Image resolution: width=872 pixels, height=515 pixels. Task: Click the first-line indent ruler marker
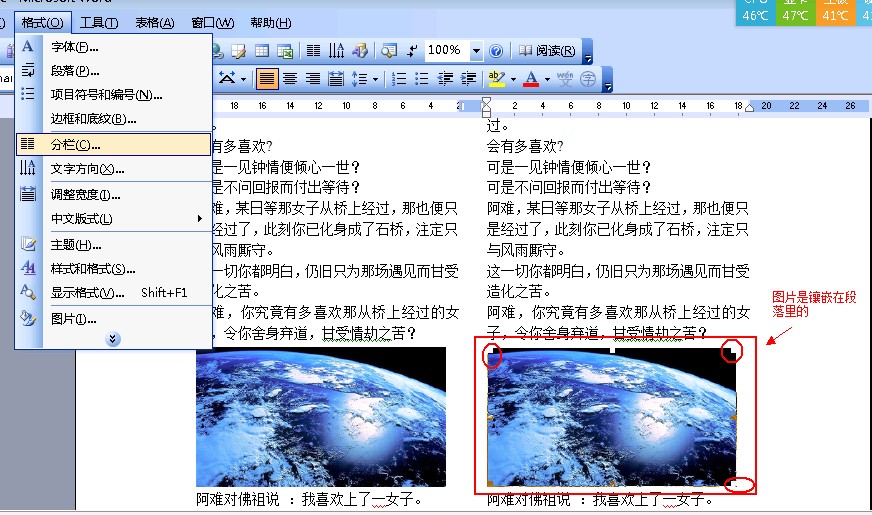pyautogui.click(x=485, y=101)
